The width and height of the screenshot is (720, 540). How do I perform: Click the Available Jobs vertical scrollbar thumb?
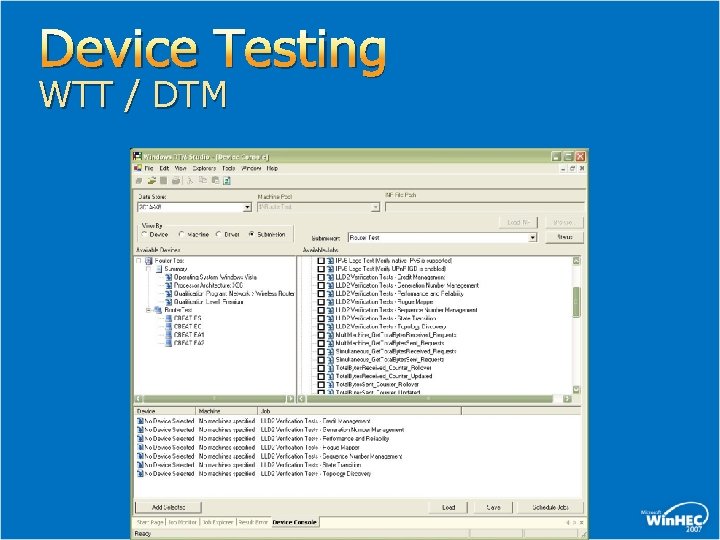576,302
